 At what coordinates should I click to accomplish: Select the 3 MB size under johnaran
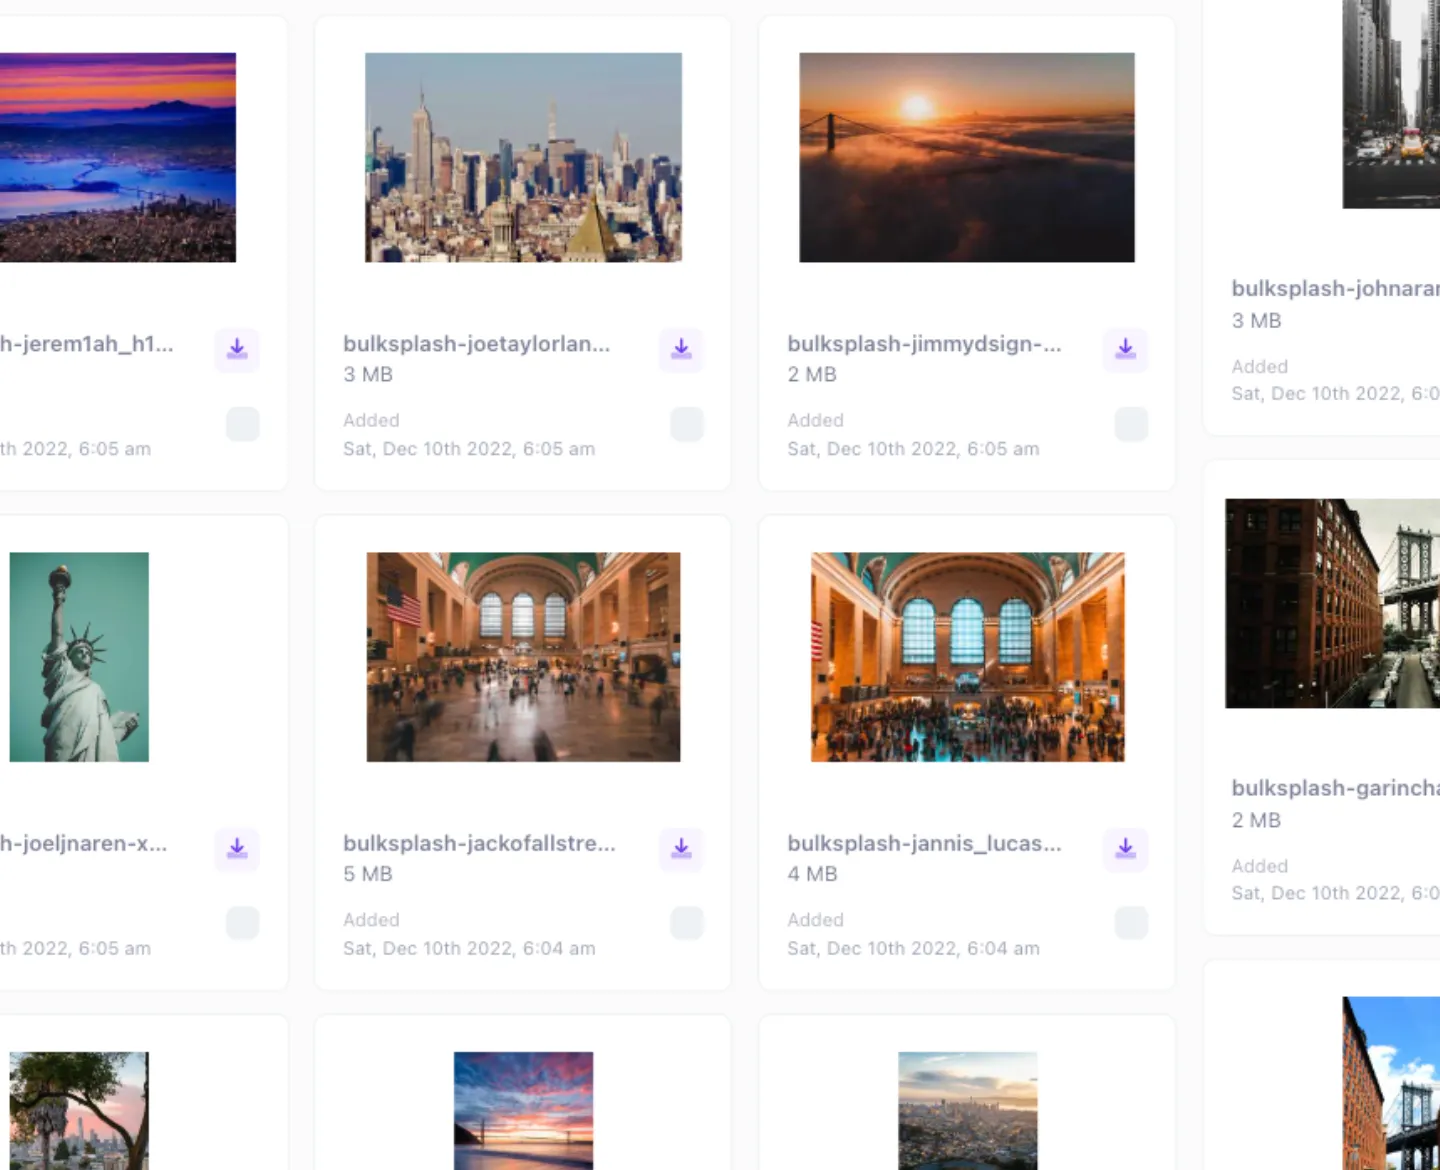pyautogui.click(x=1256, y=321)
